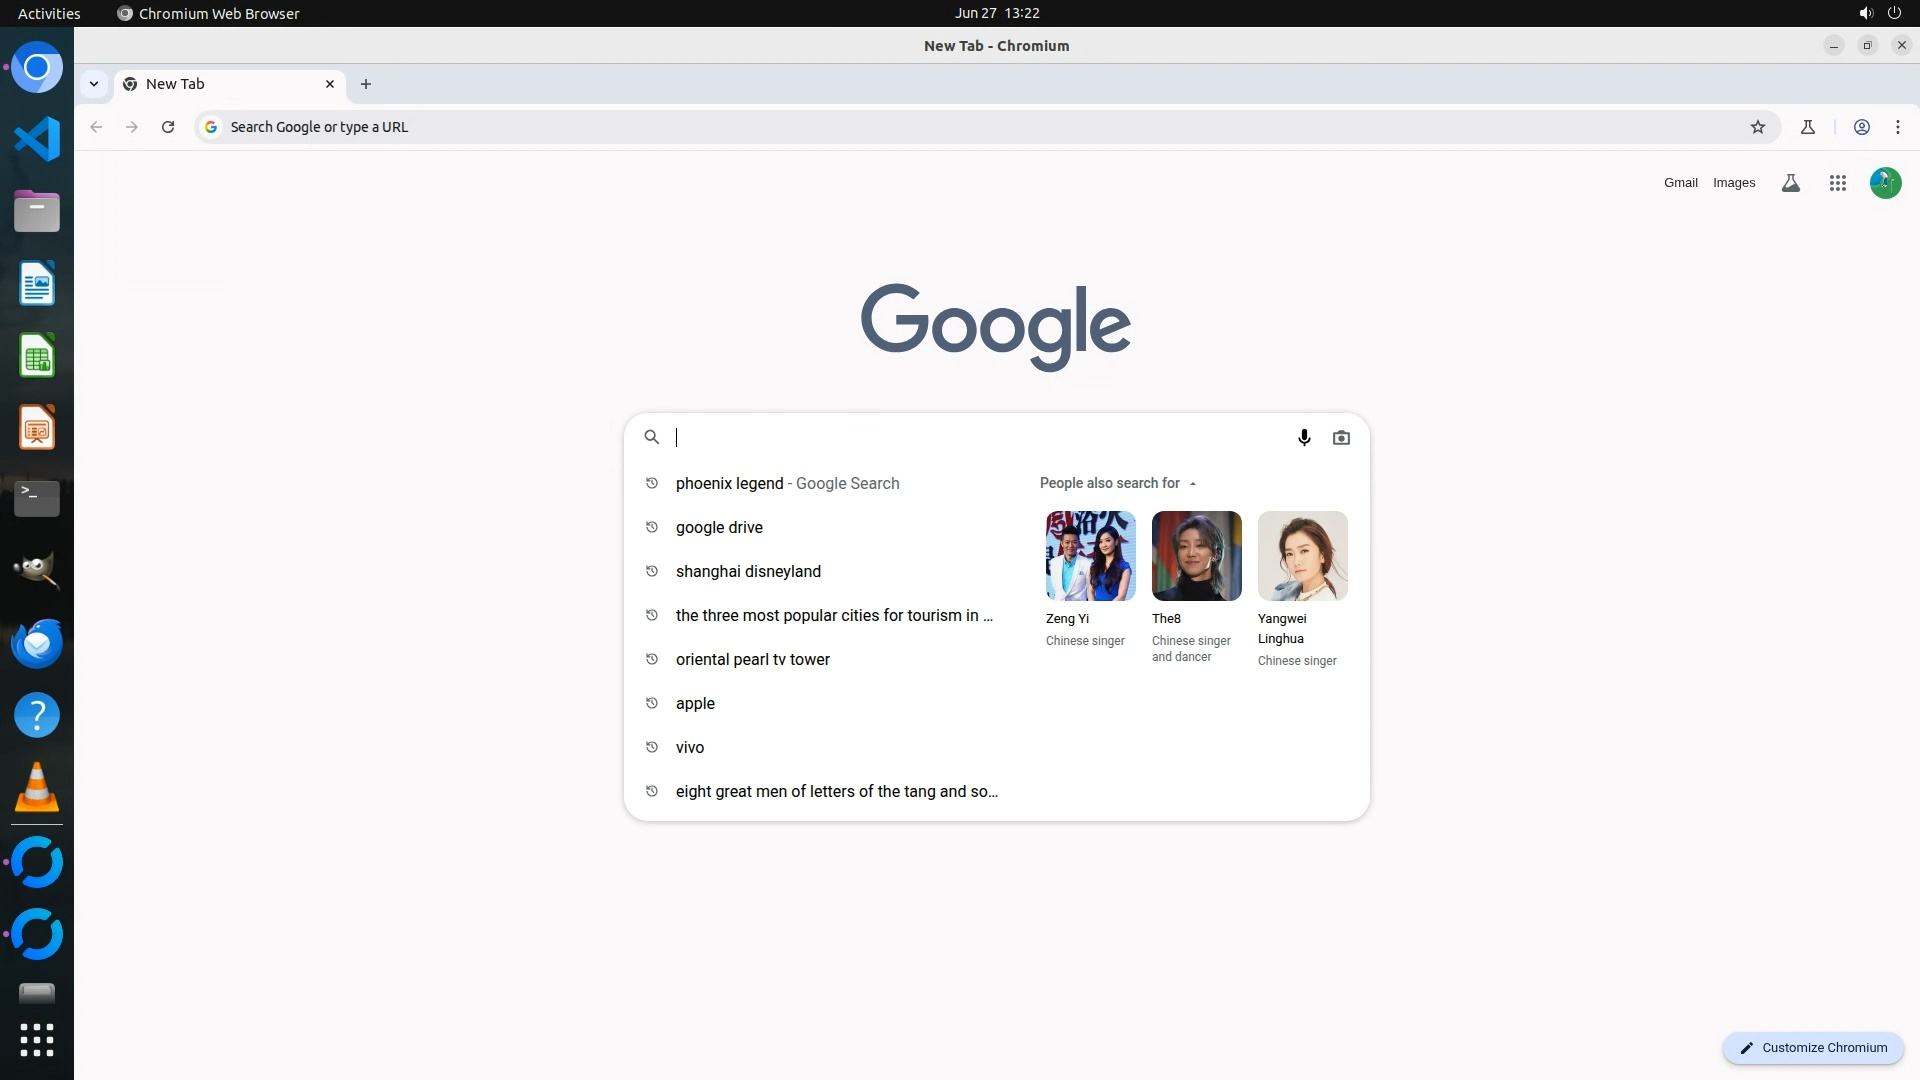This screenshot has height=1080, width=1920.
Task: Reload the current page
Action: 168,127
